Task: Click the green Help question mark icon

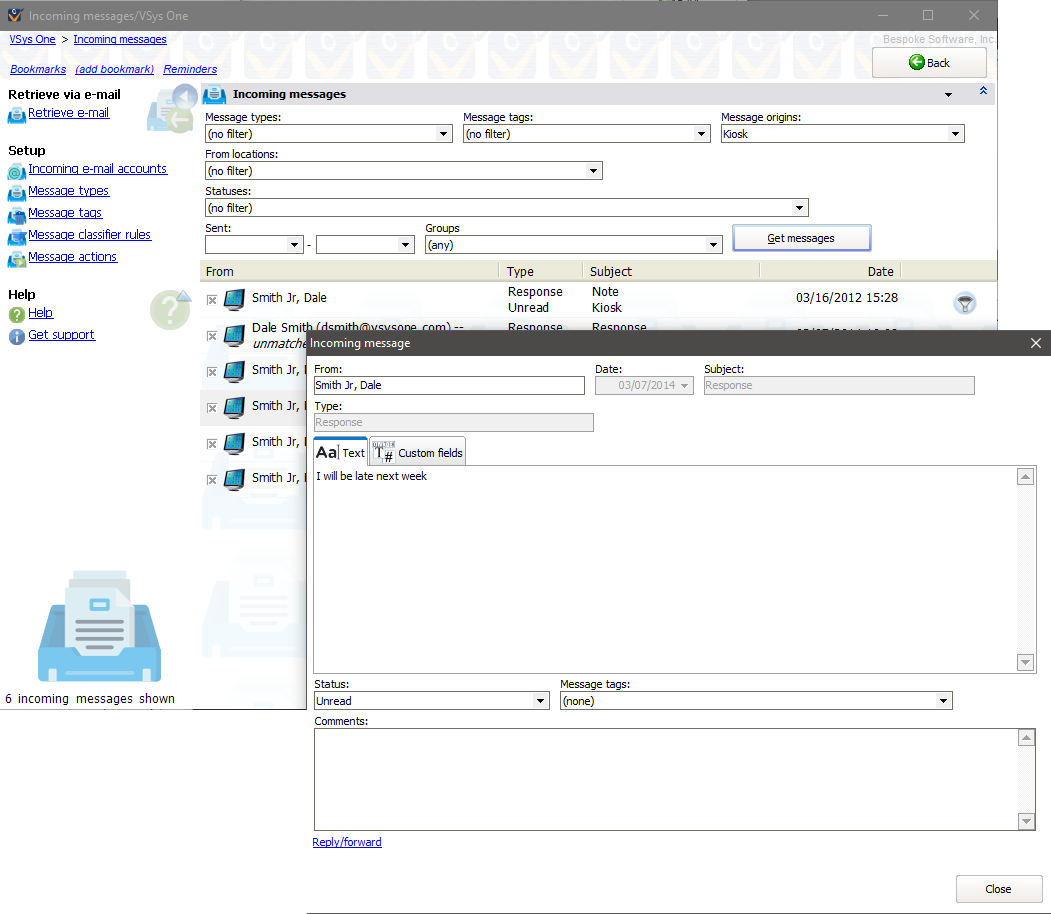Action: pyautogui.click(x=17, y=314)
